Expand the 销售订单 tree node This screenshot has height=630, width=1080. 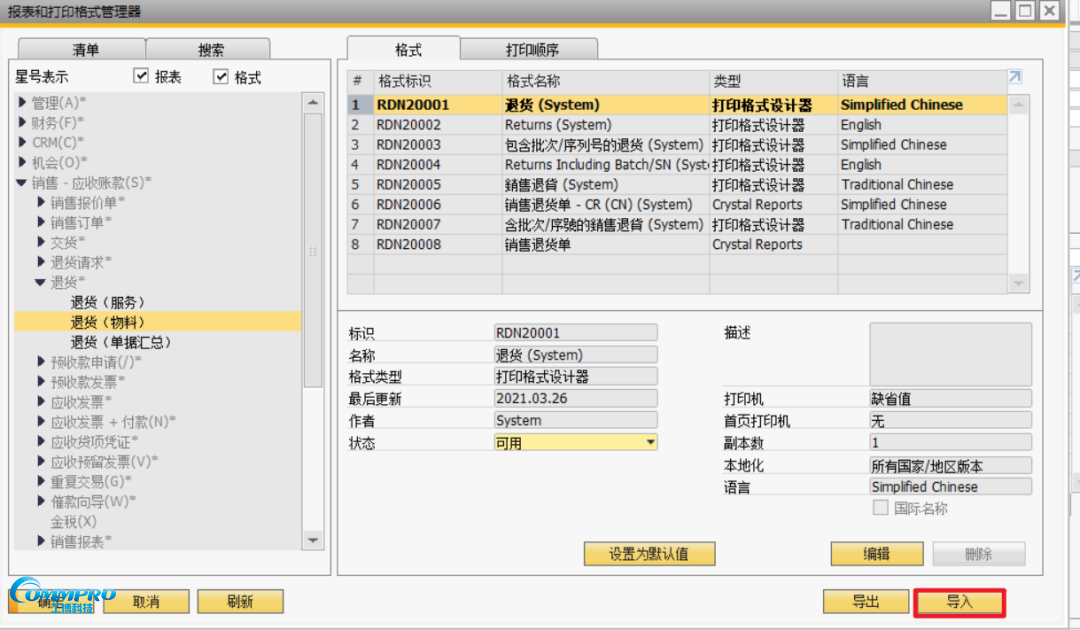[x=41, y=222]
